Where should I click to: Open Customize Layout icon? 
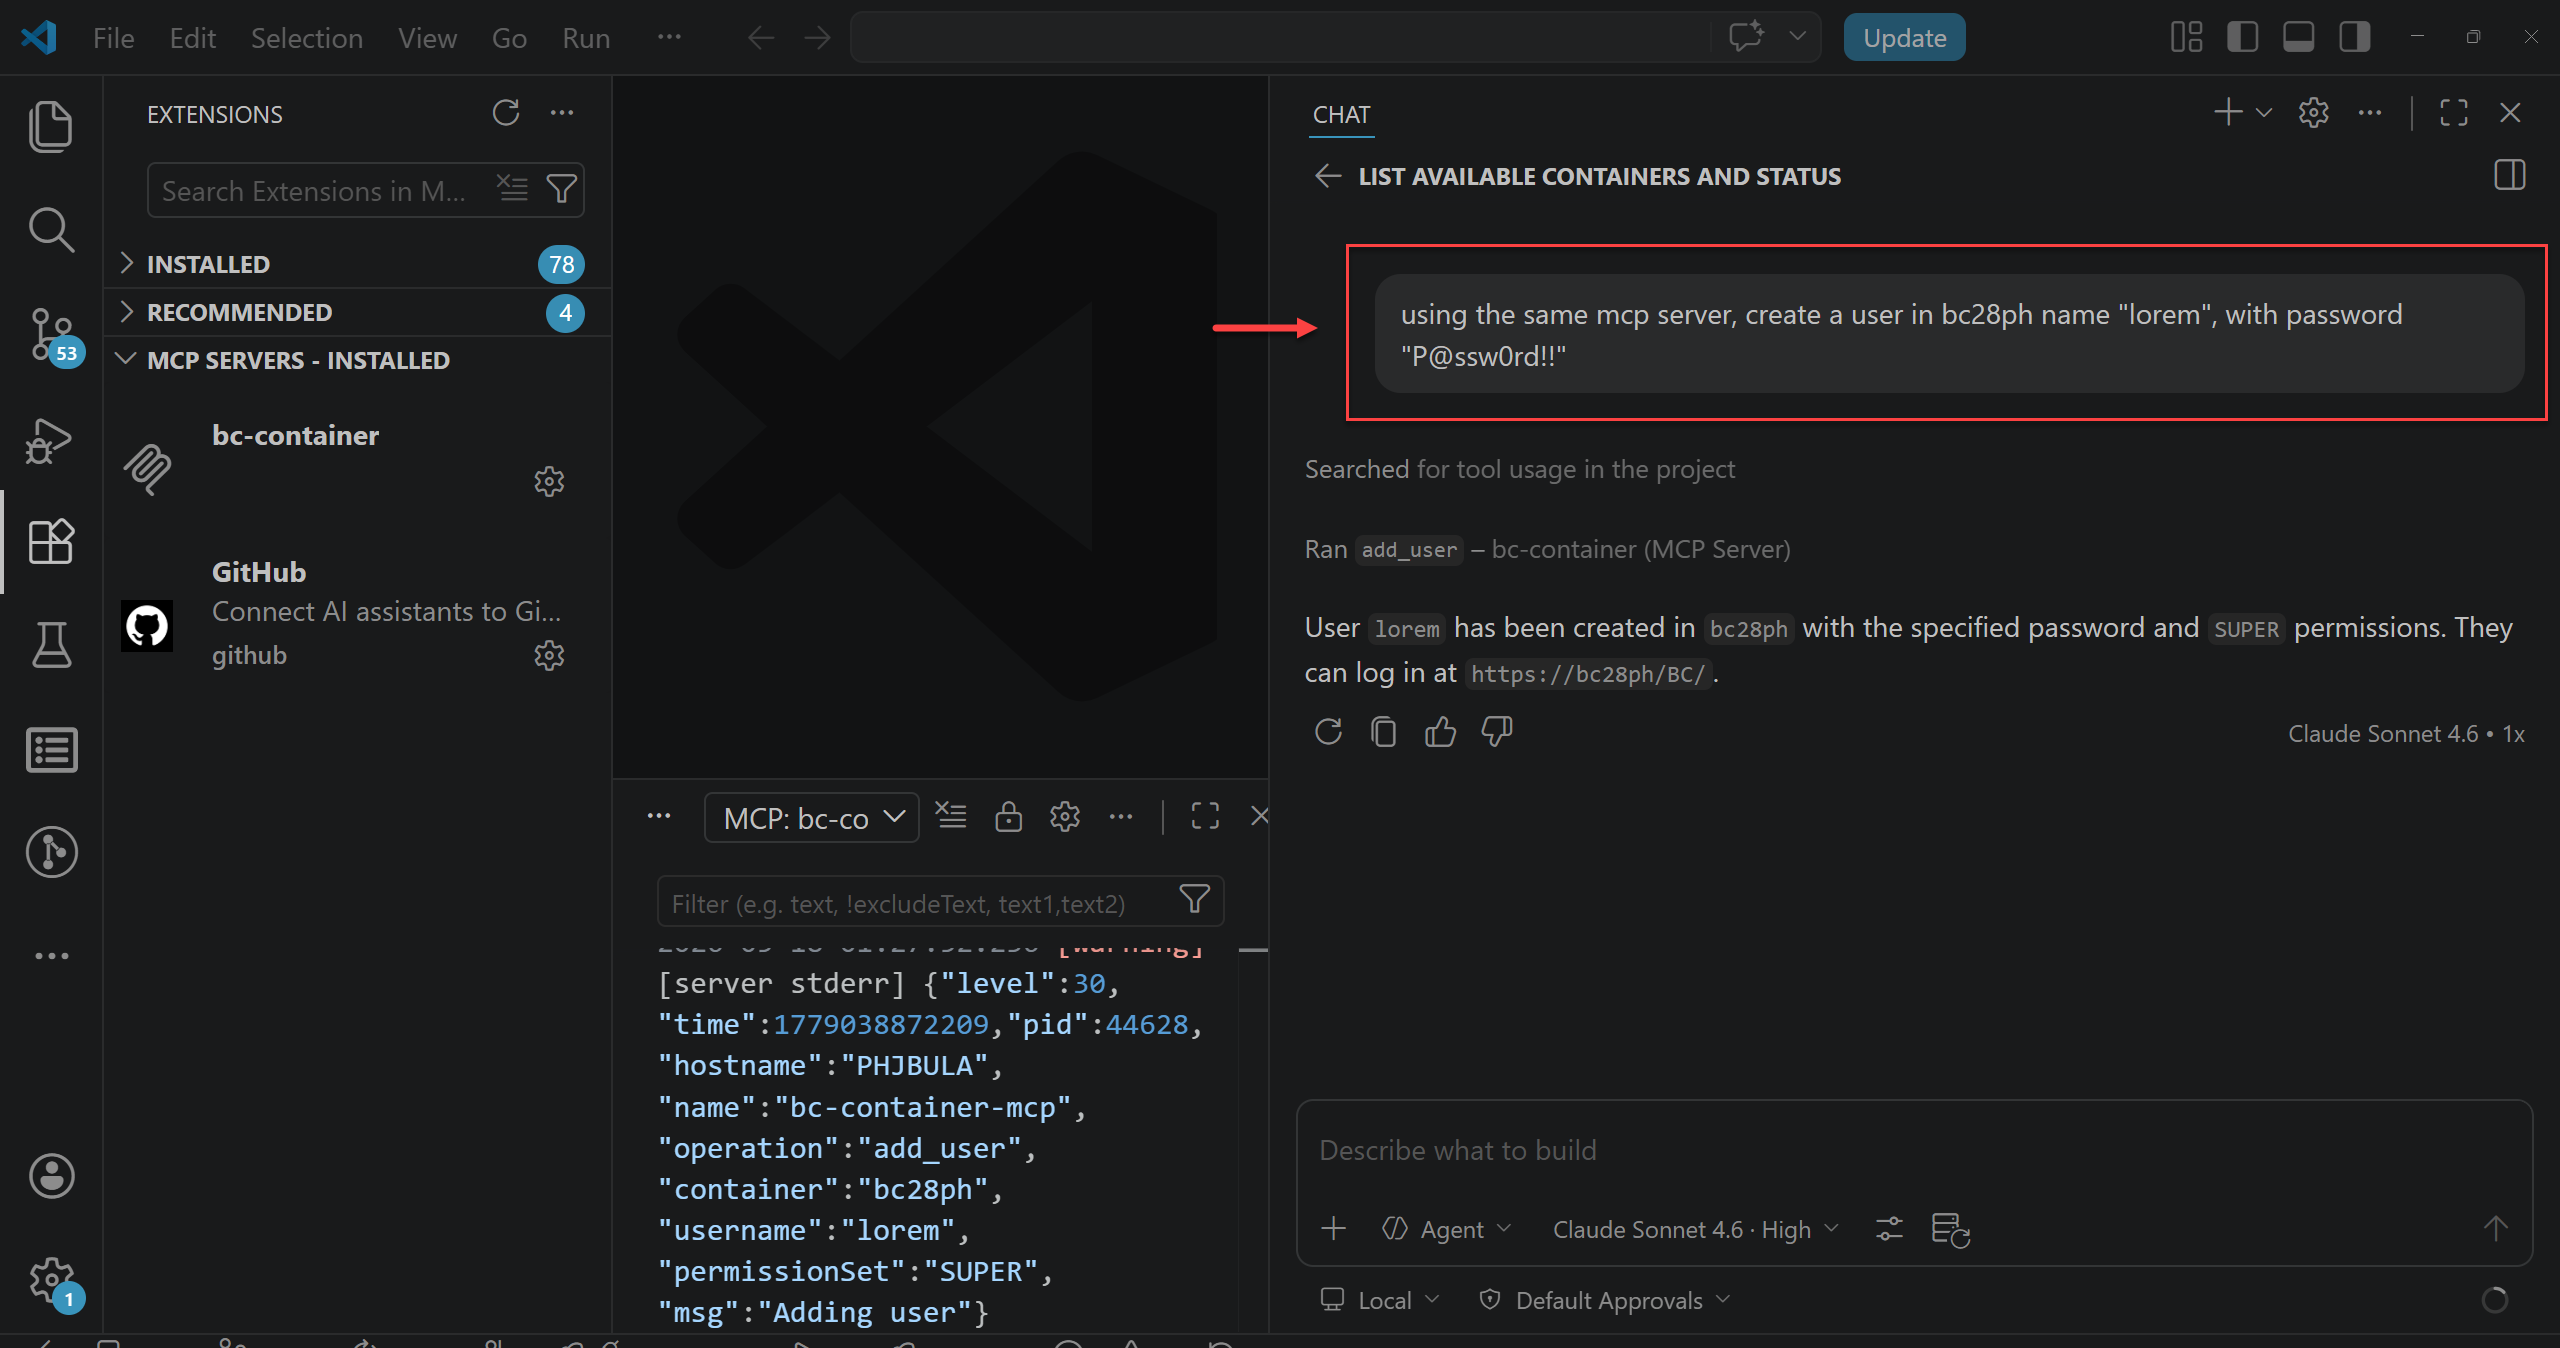[2186, 38]
